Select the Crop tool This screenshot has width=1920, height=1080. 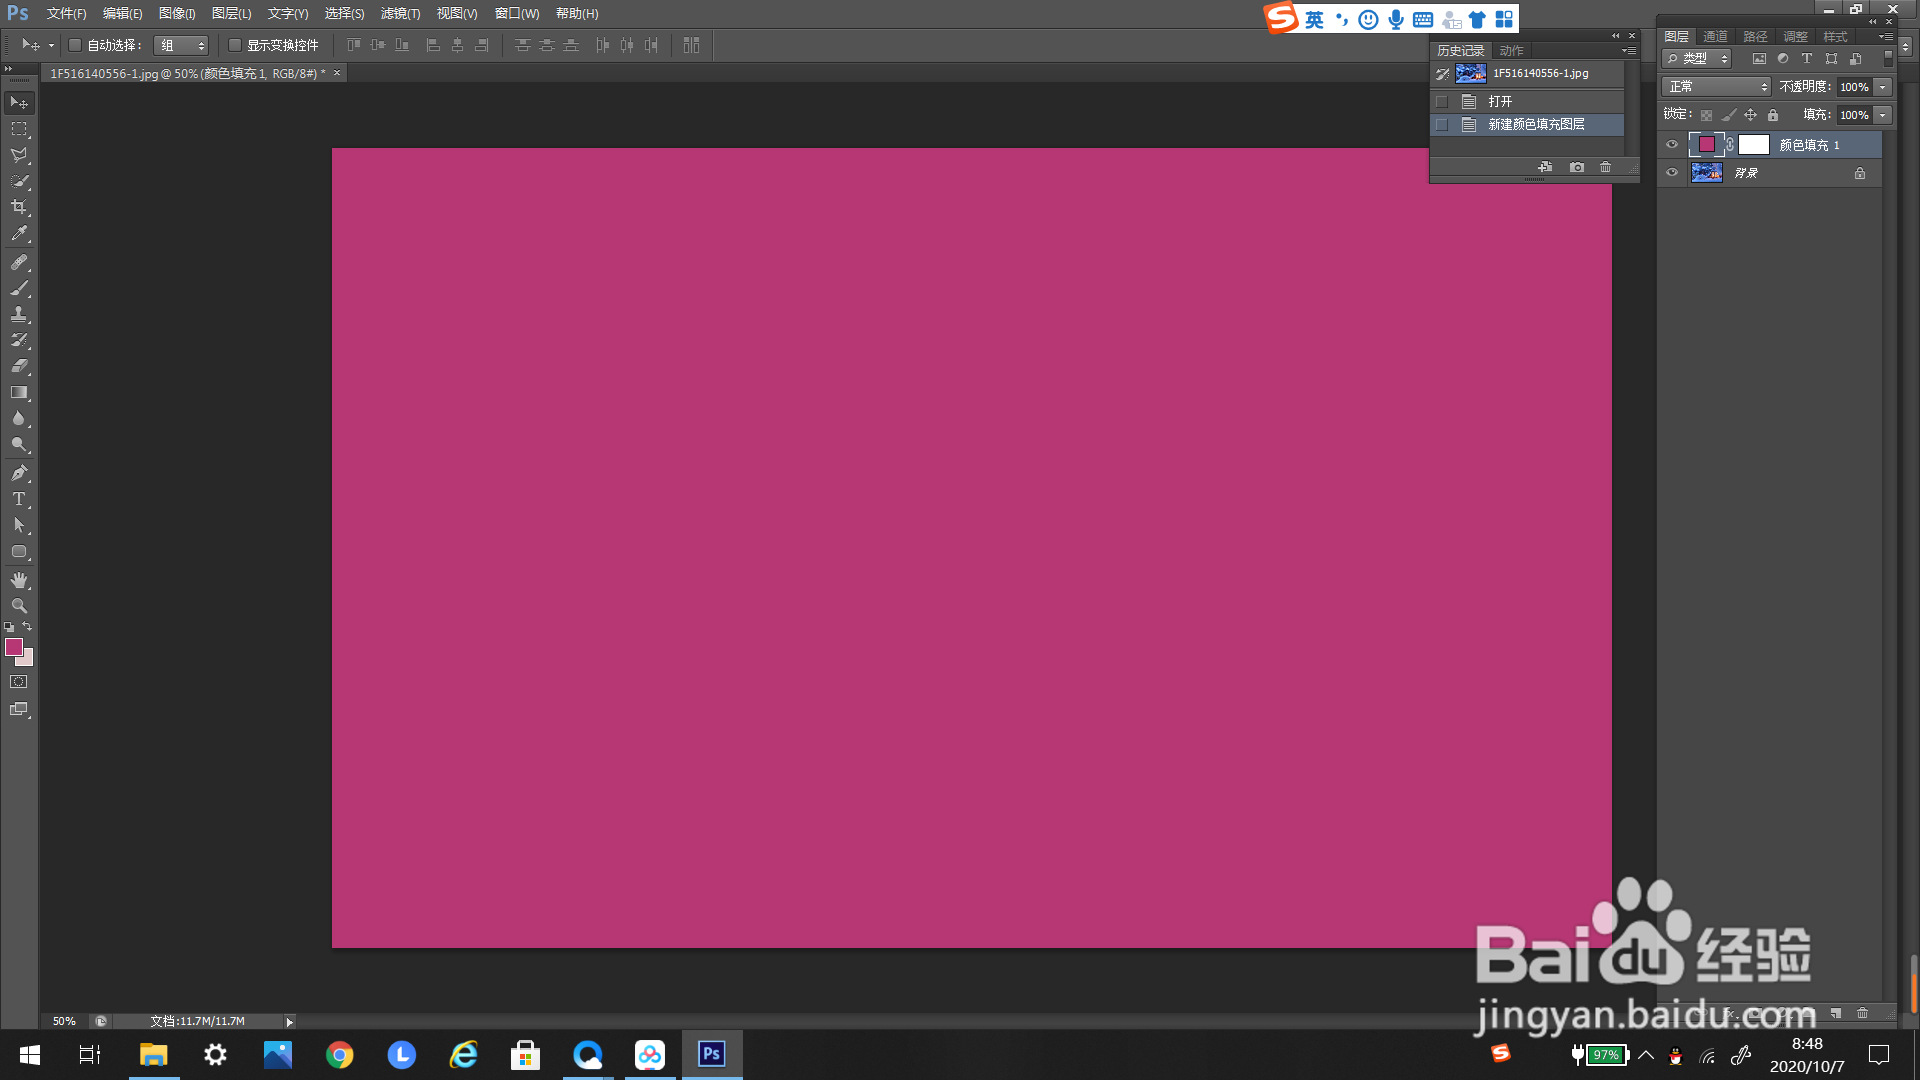[x=19, y=208]
